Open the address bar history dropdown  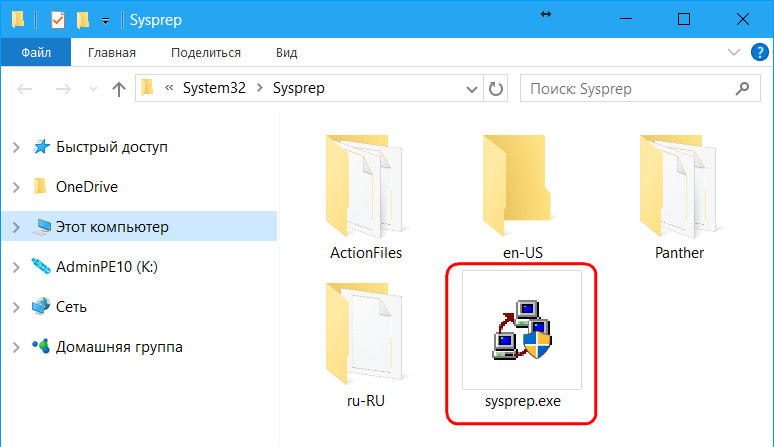point(471,89)
